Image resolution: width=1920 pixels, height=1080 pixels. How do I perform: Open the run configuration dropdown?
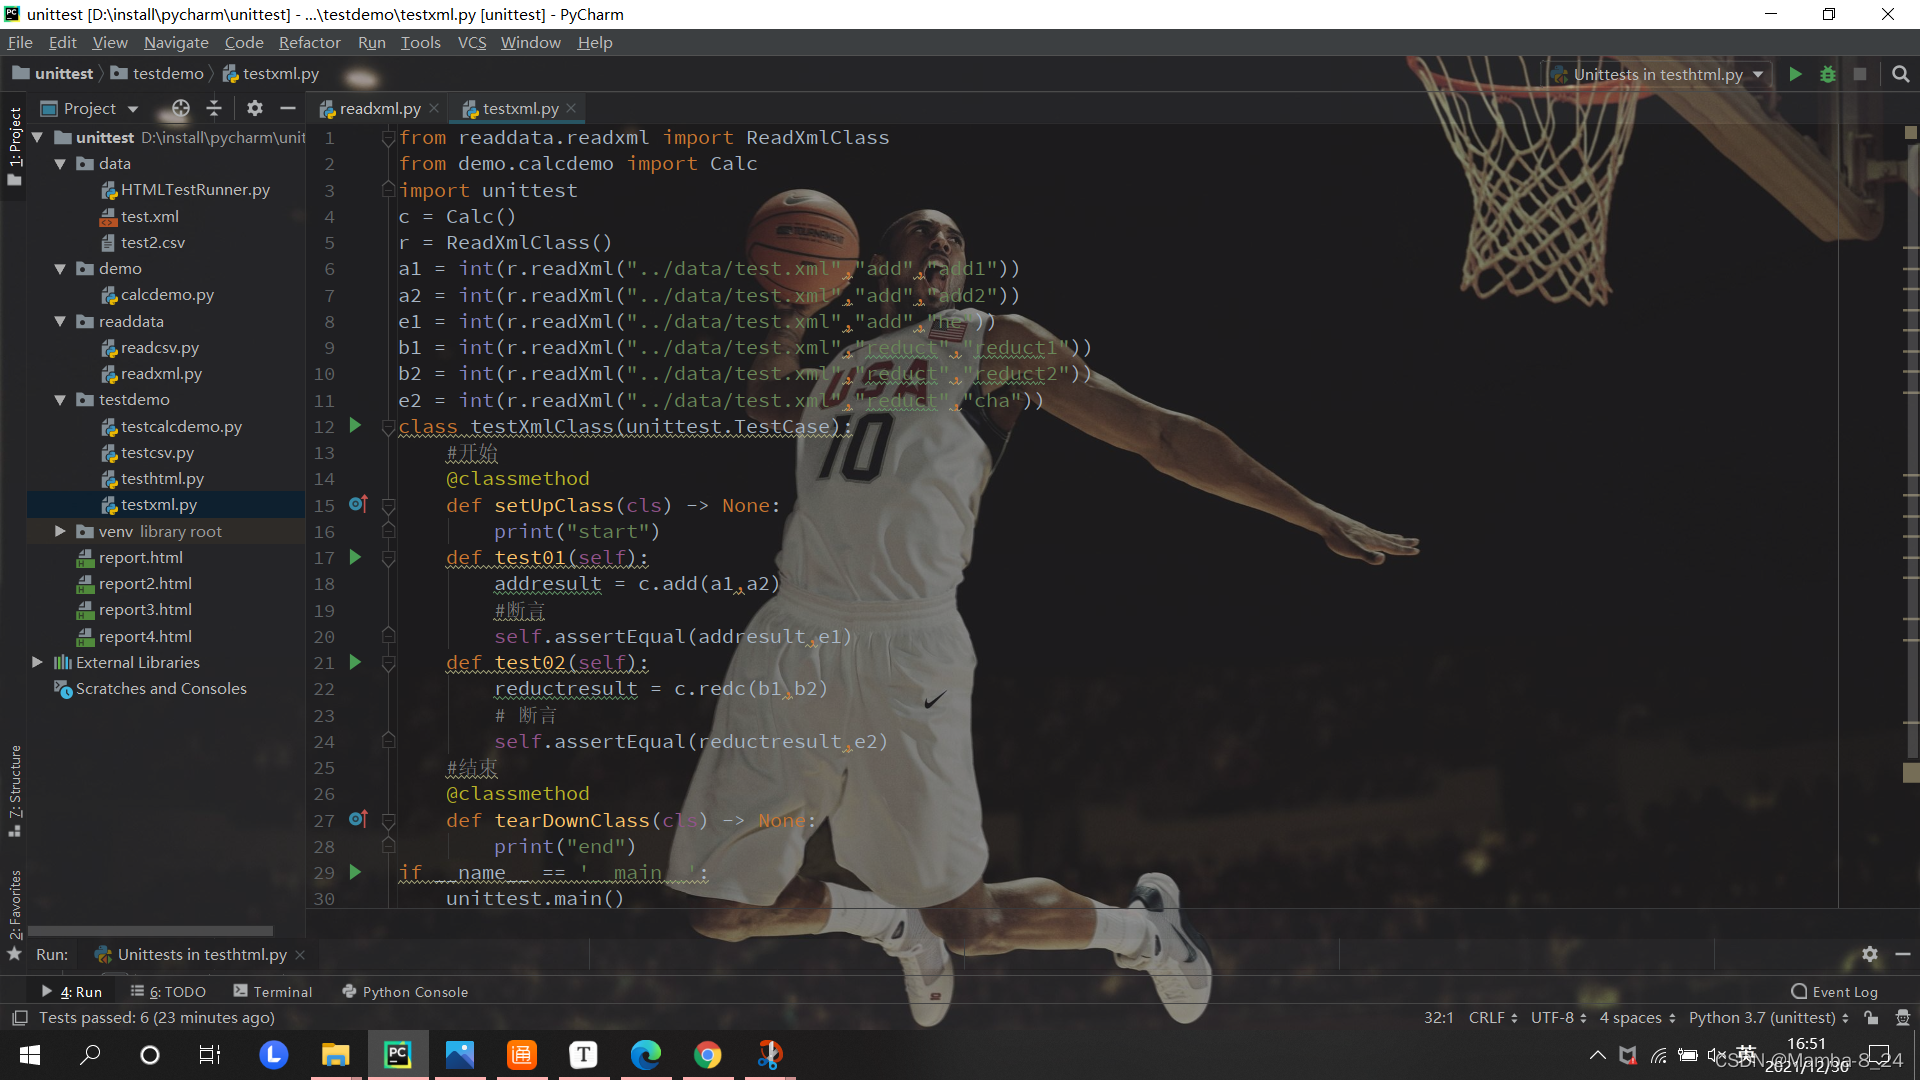coord(1660,74)
